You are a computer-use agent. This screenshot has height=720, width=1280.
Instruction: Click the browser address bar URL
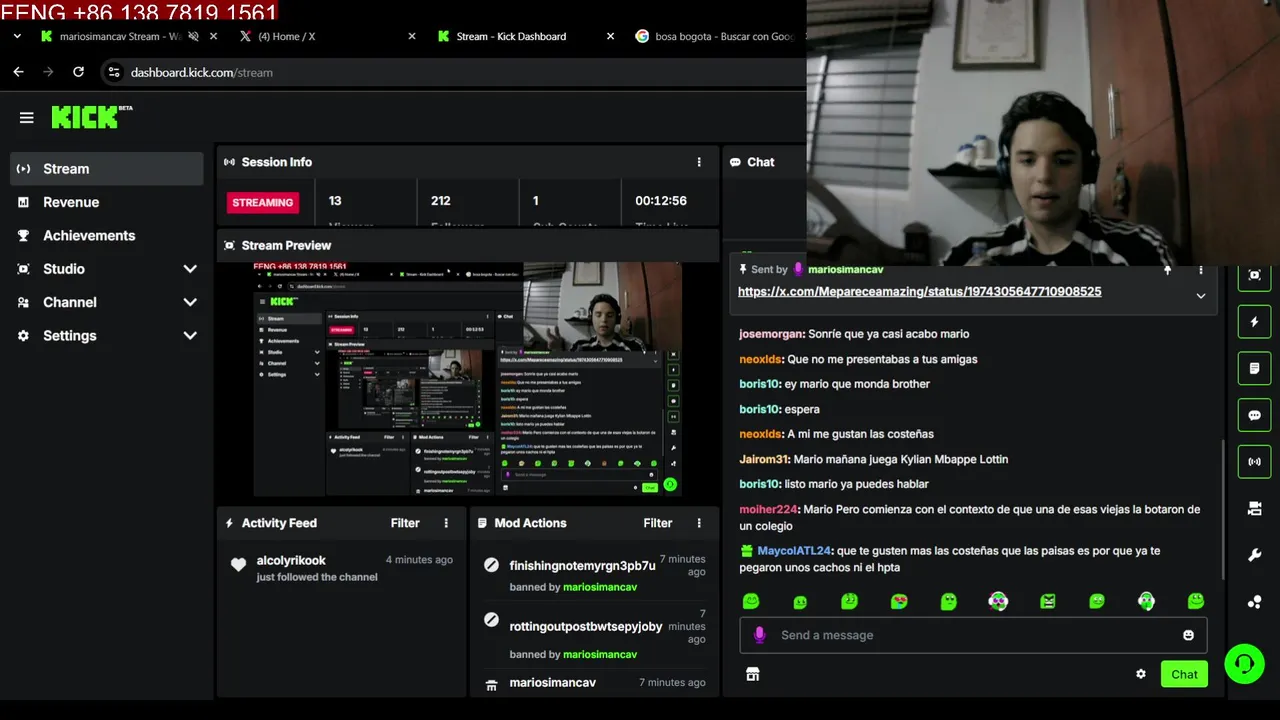[202, 72]
